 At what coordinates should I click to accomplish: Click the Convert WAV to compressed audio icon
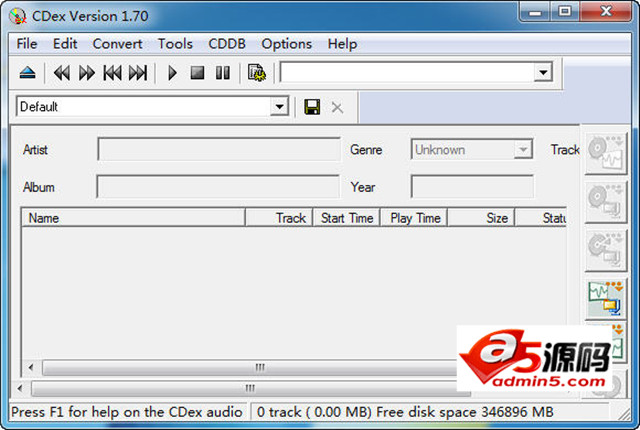(x=606, y=299)
